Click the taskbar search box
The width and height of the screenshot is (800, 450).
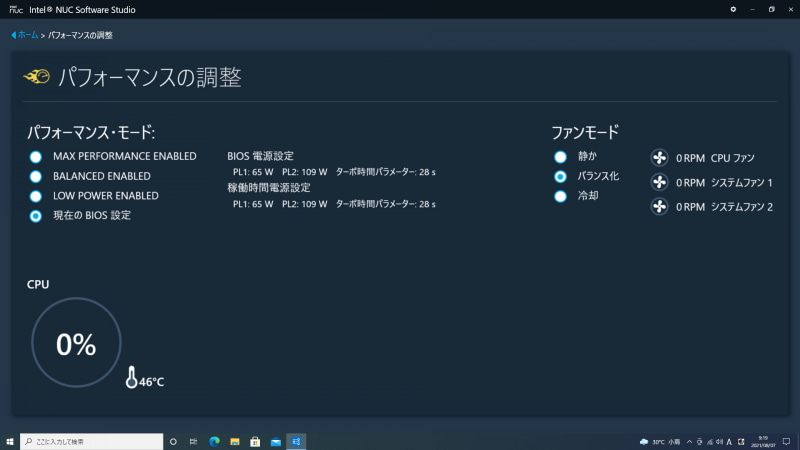(x=91, y=441)
